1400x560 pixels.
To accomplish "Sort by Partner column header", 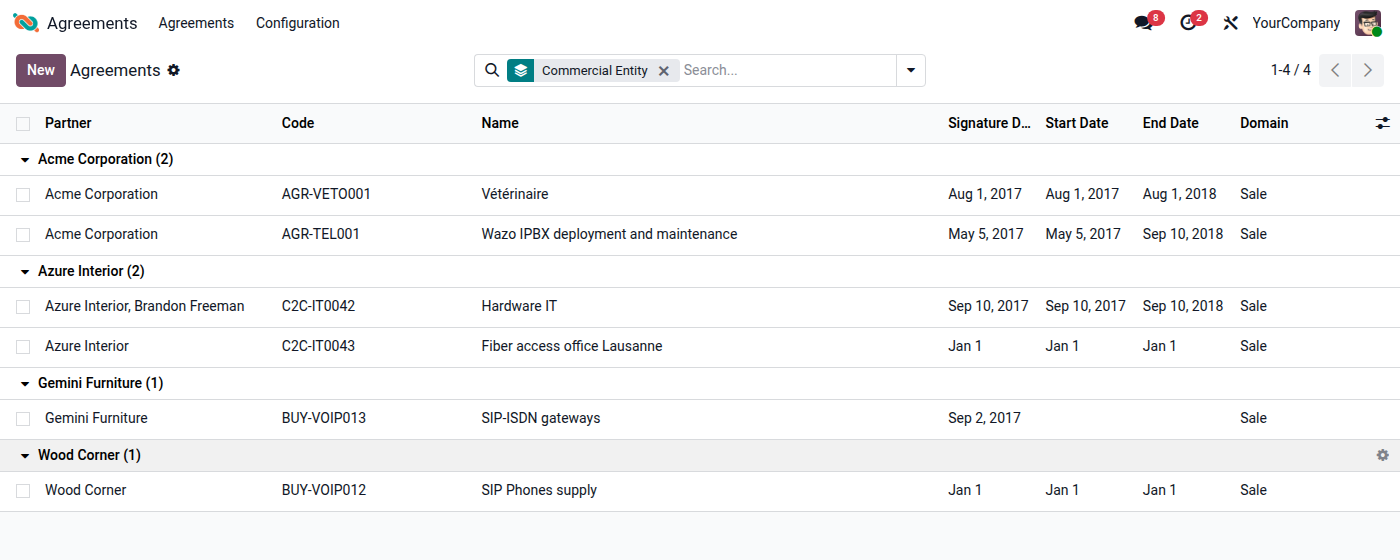I will pyautogui.click(x=68, y=123).
